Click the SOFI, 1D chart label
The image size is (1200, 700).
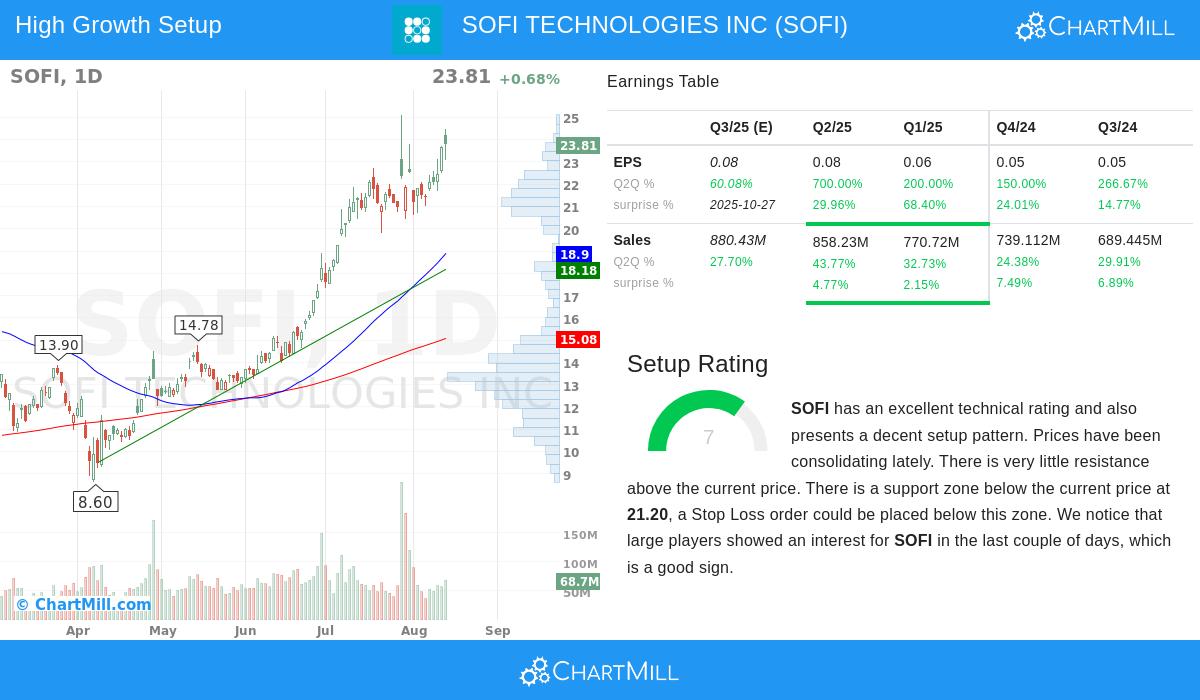click(56, 76)
